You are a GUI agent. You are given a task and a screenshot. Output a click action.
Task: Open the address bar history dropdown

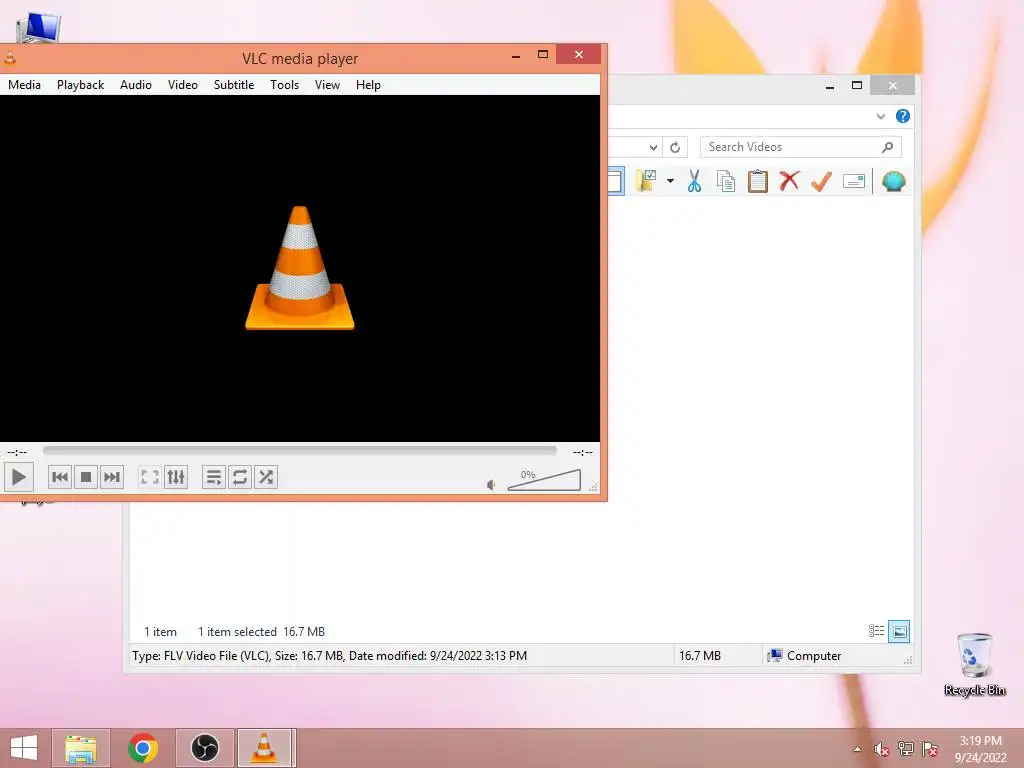pyautogui.click(x=653, y=148)
